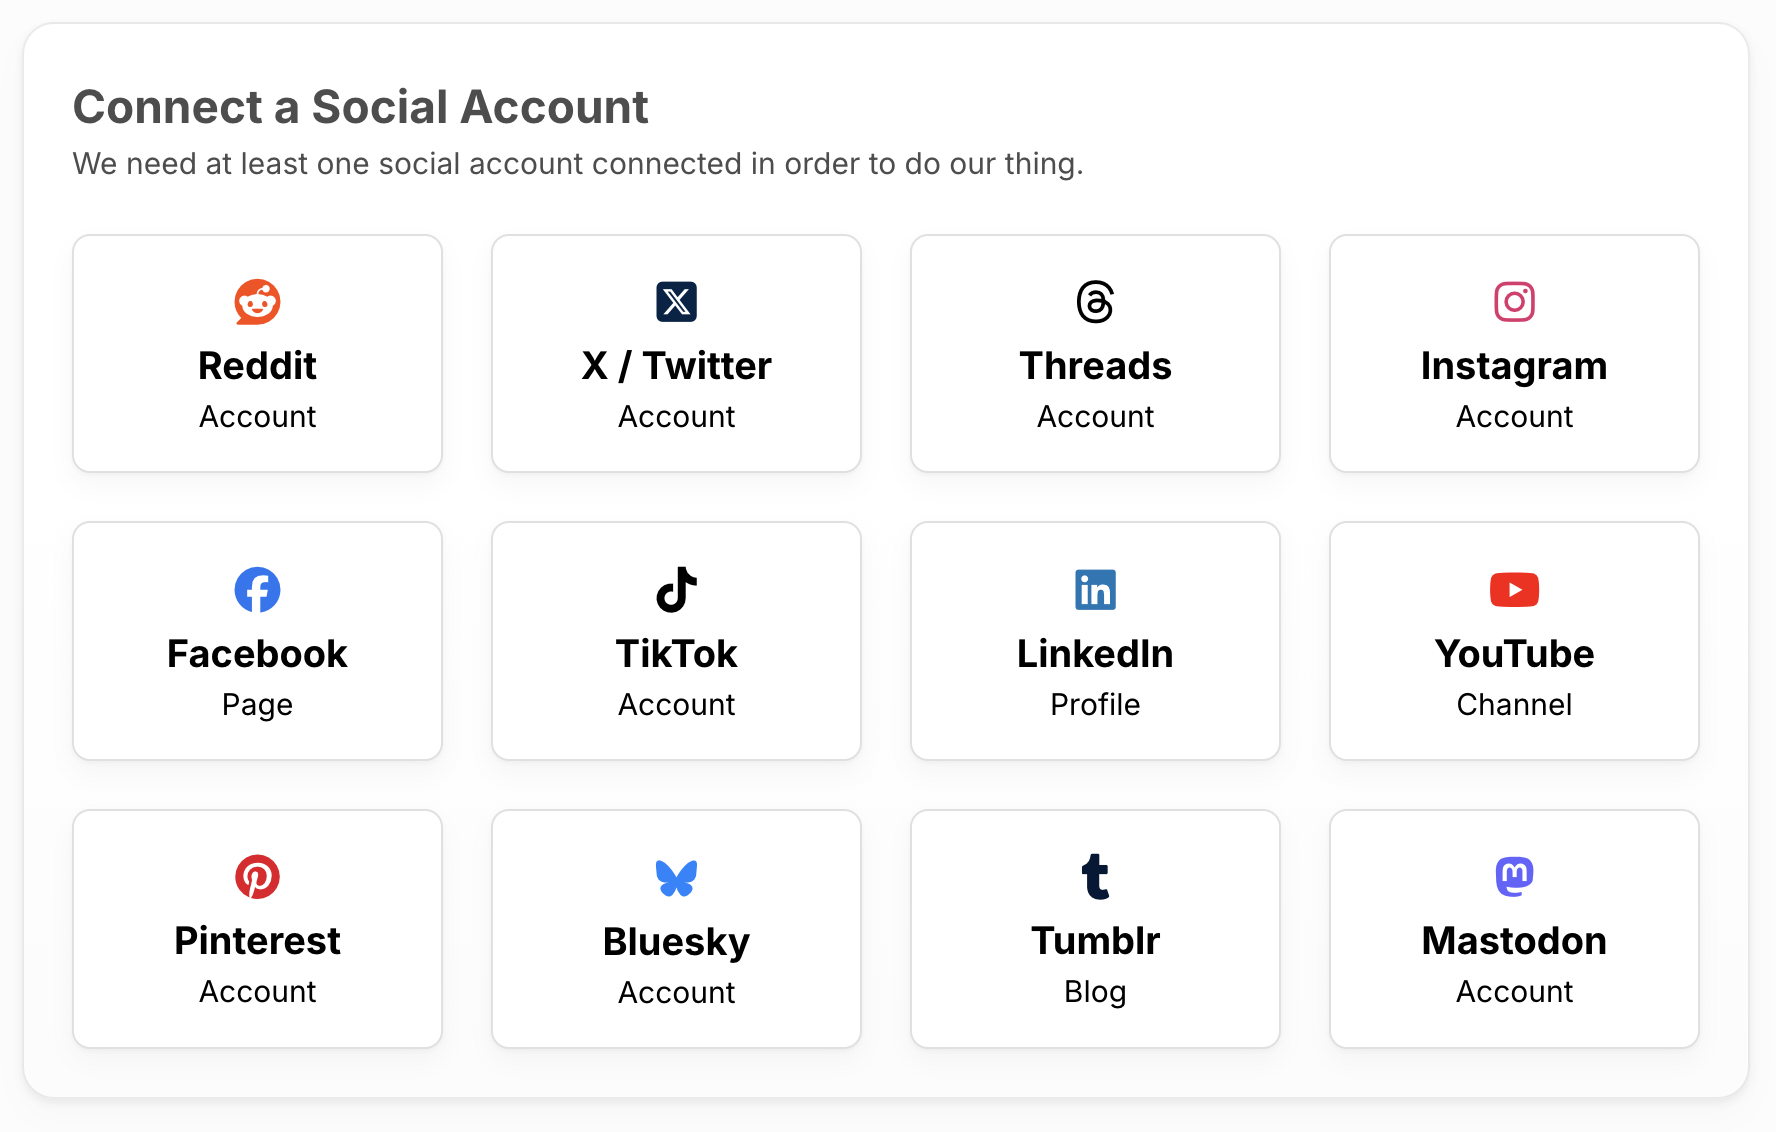Connect a Reddit Account
Screen dimensions: 1776x1132
(257, 353)
